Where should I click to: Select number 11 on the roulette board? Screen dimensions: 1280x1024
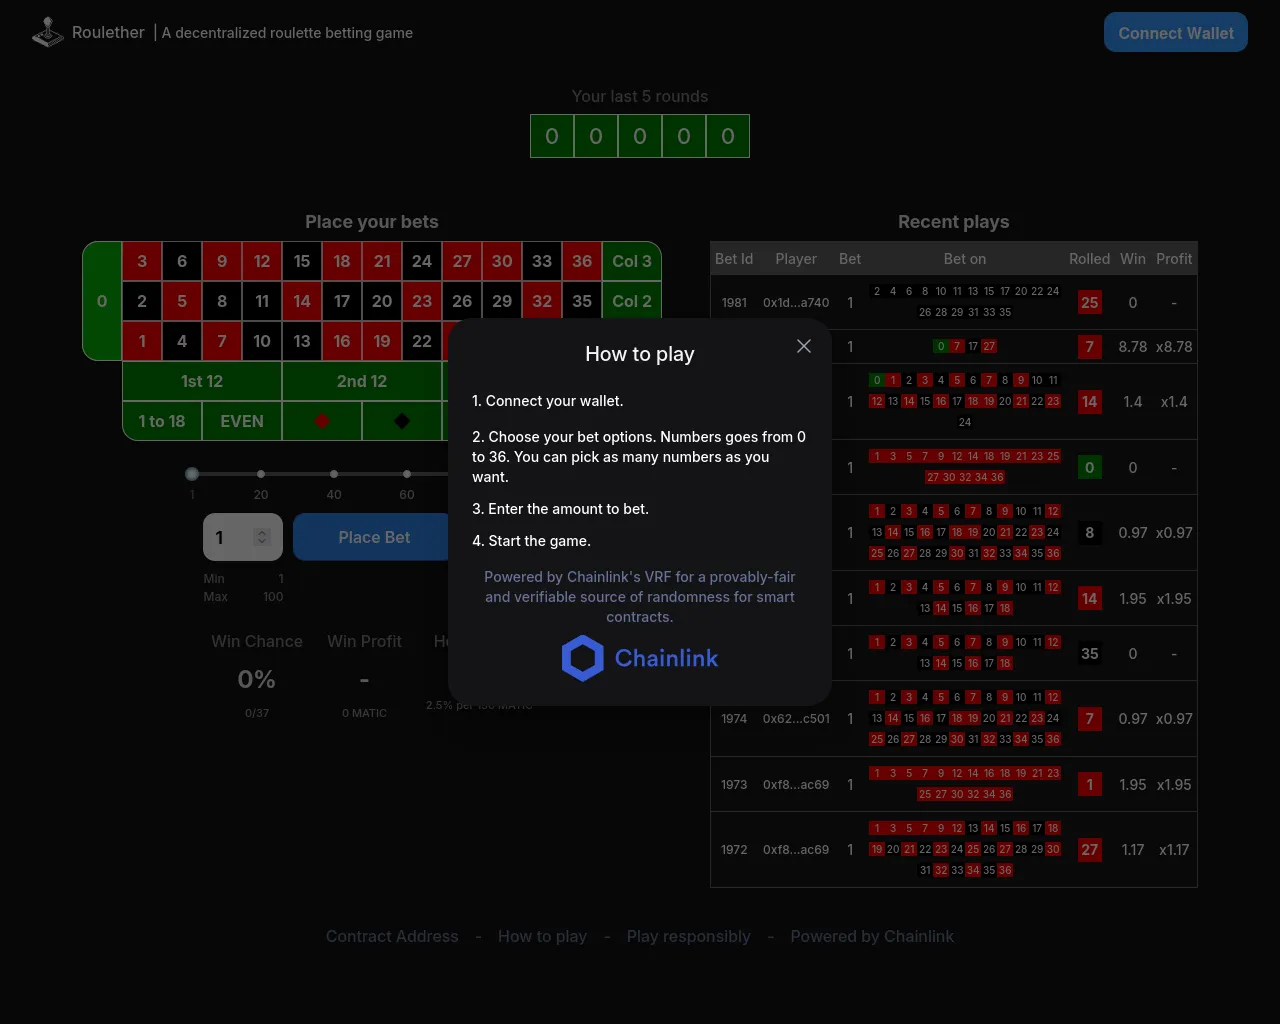(x=262, y=301)
